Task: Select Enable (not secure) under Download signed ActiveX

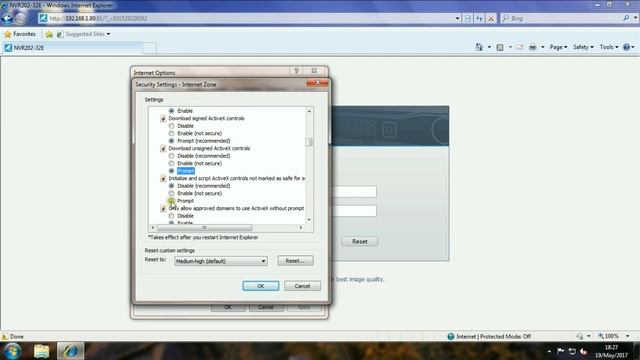Action: 171,133
